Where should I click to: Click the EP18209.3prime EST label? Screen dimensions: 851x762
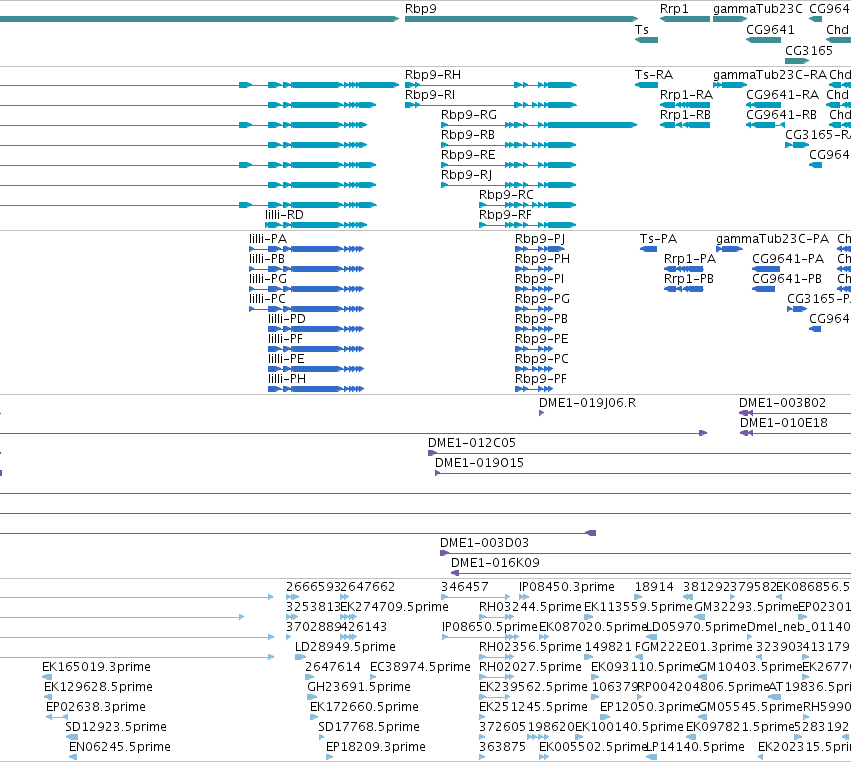click(376, 747)
